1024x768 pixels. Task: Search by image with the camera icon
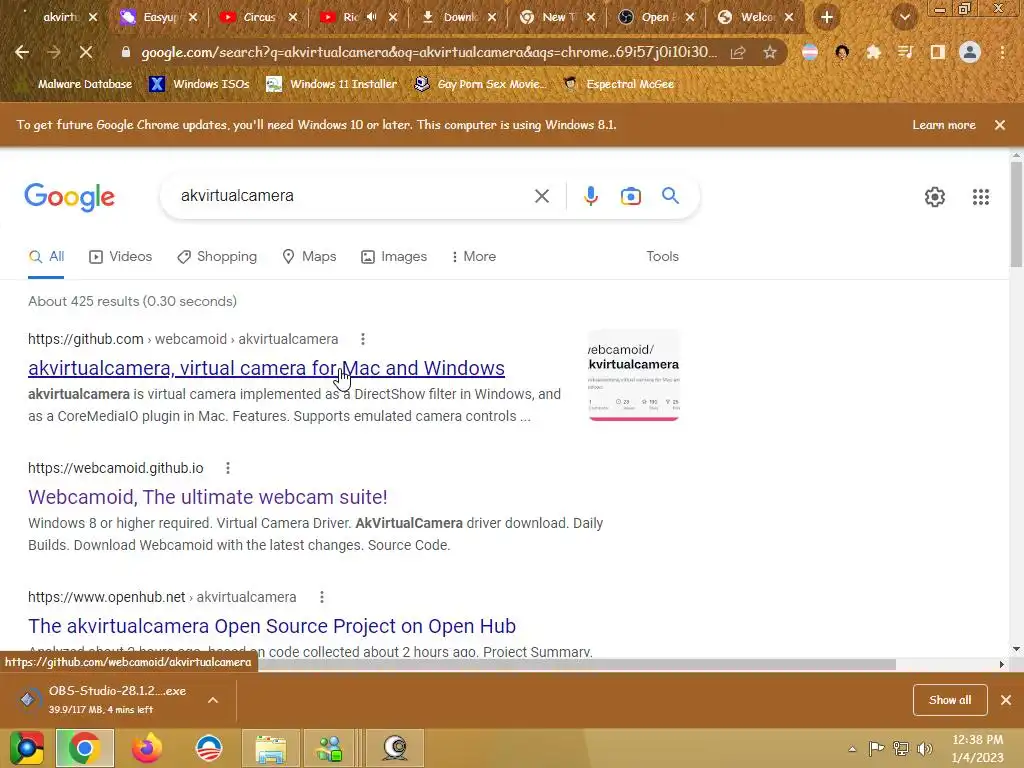coord(630,196)
